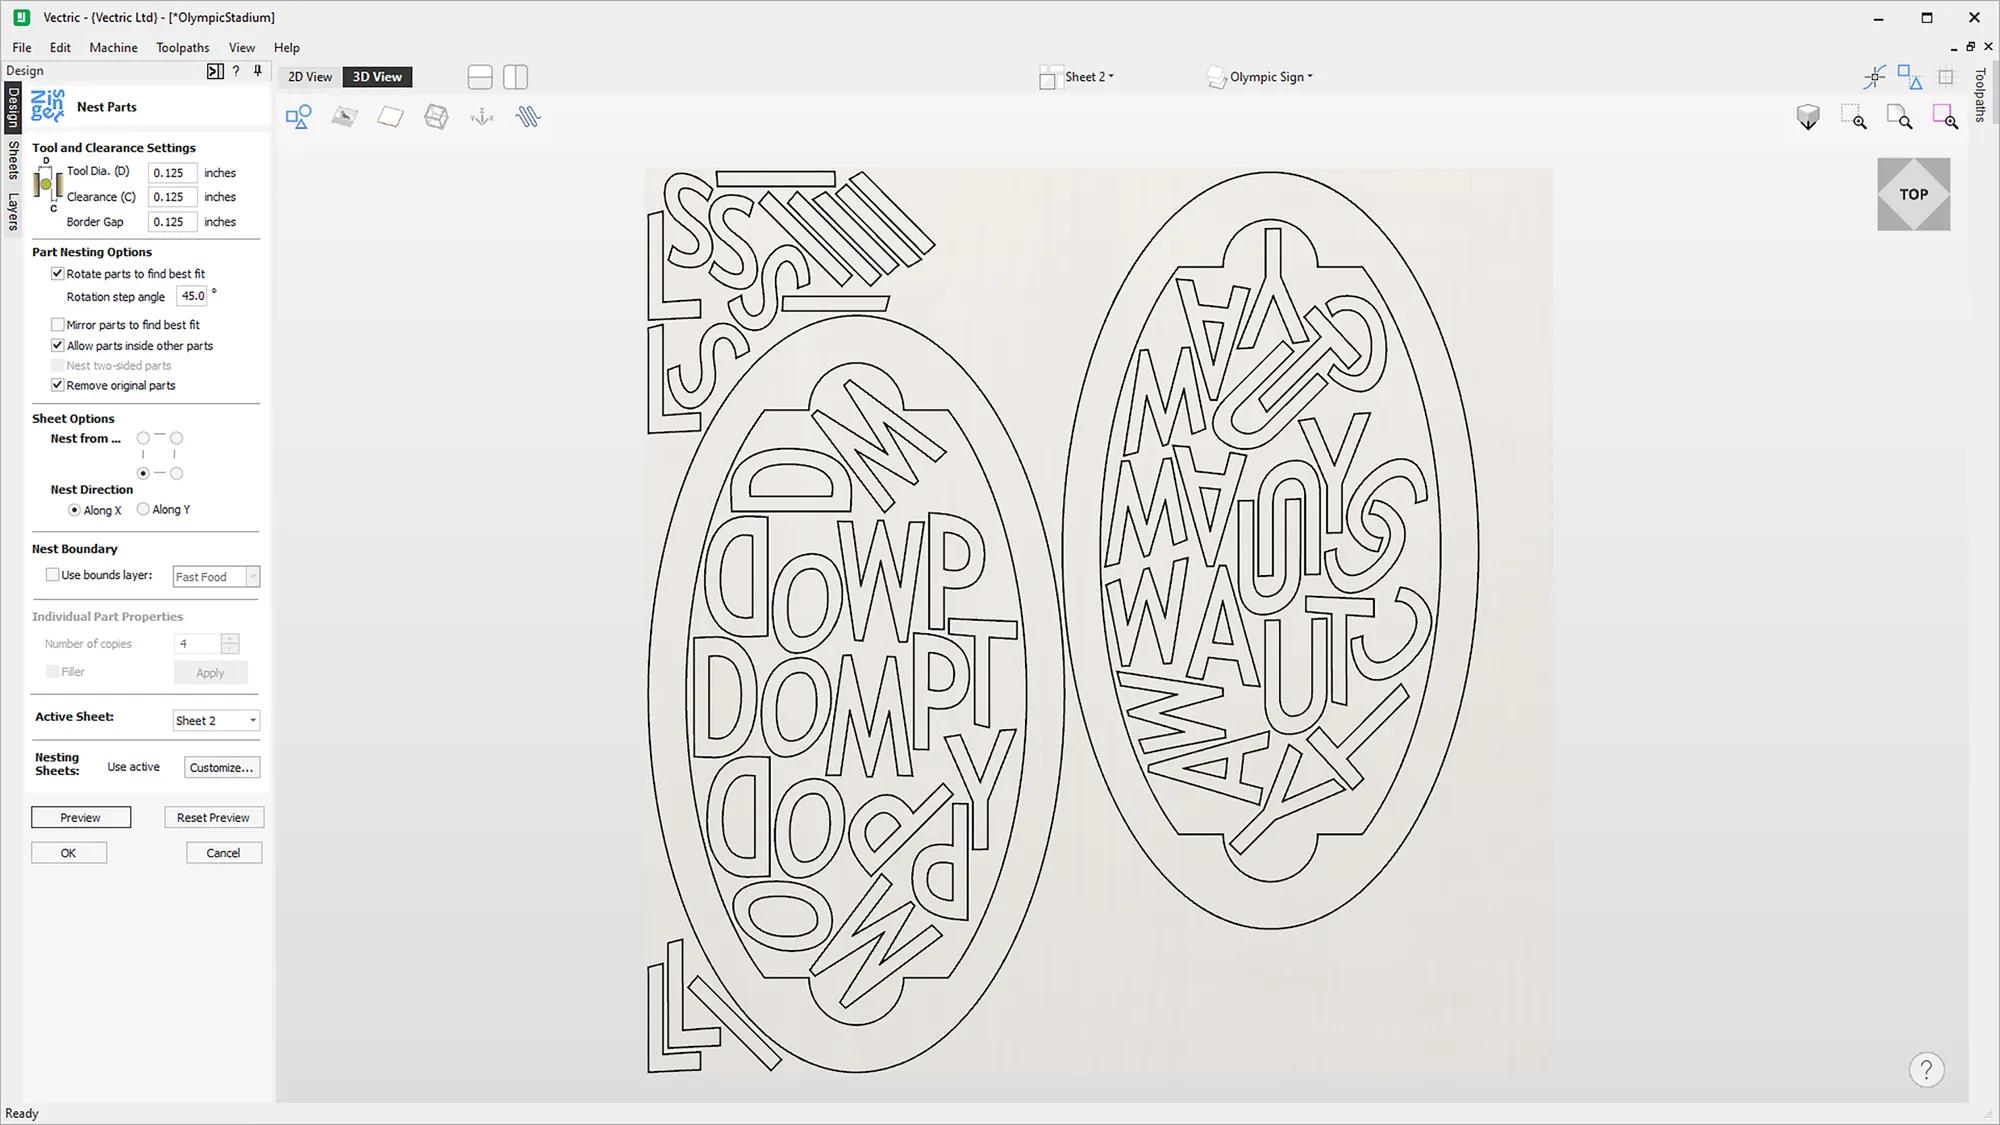The height and width of the screenshot is (1125, 2000).
Task: Check the Use bounds layer option
Action: tap(53, 575)
